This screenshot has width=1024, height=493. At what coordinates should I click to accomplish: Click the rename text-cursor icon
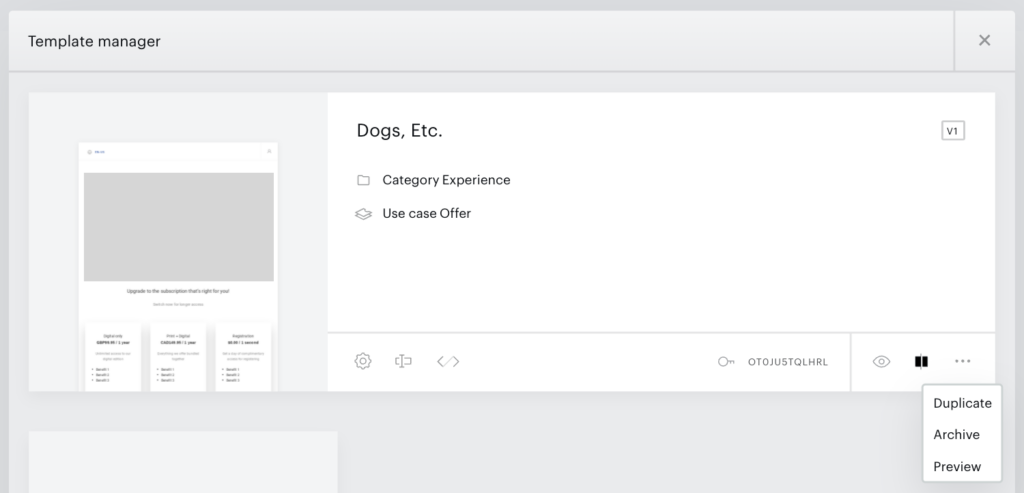pyautogui.click(x=404, y=361)
